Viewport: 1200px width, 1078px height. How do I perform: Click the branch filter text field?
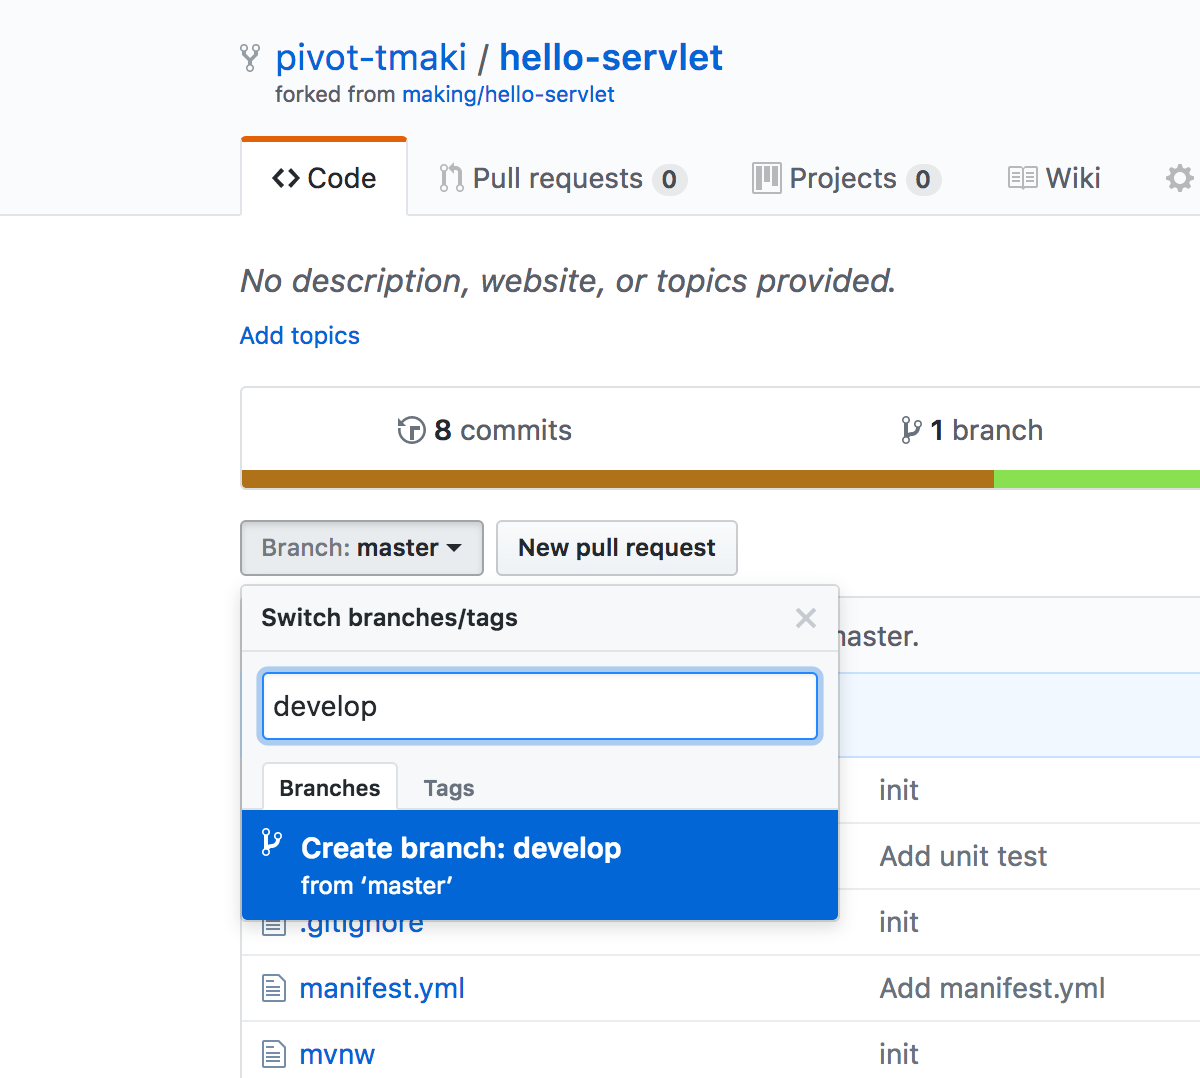coord(539,706)
